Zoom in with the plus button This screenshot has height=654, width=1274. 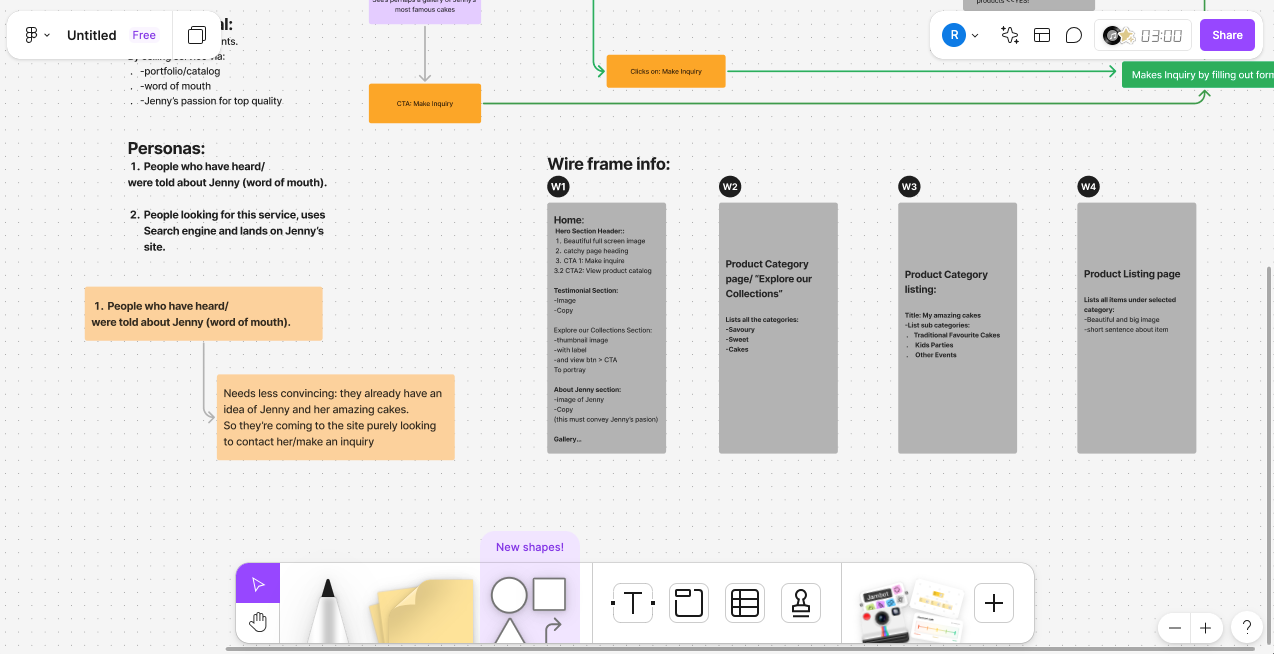1206,628
